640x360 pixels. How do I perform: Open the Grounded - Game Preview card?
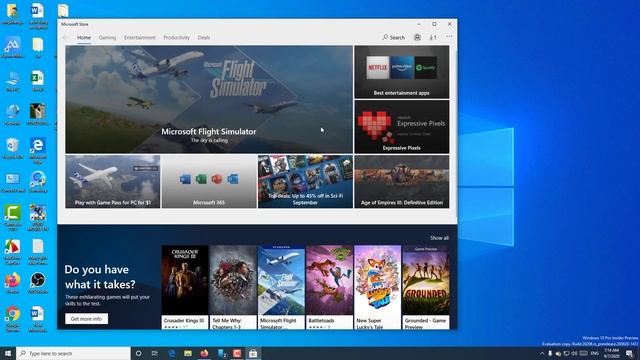tap(426, 287)
